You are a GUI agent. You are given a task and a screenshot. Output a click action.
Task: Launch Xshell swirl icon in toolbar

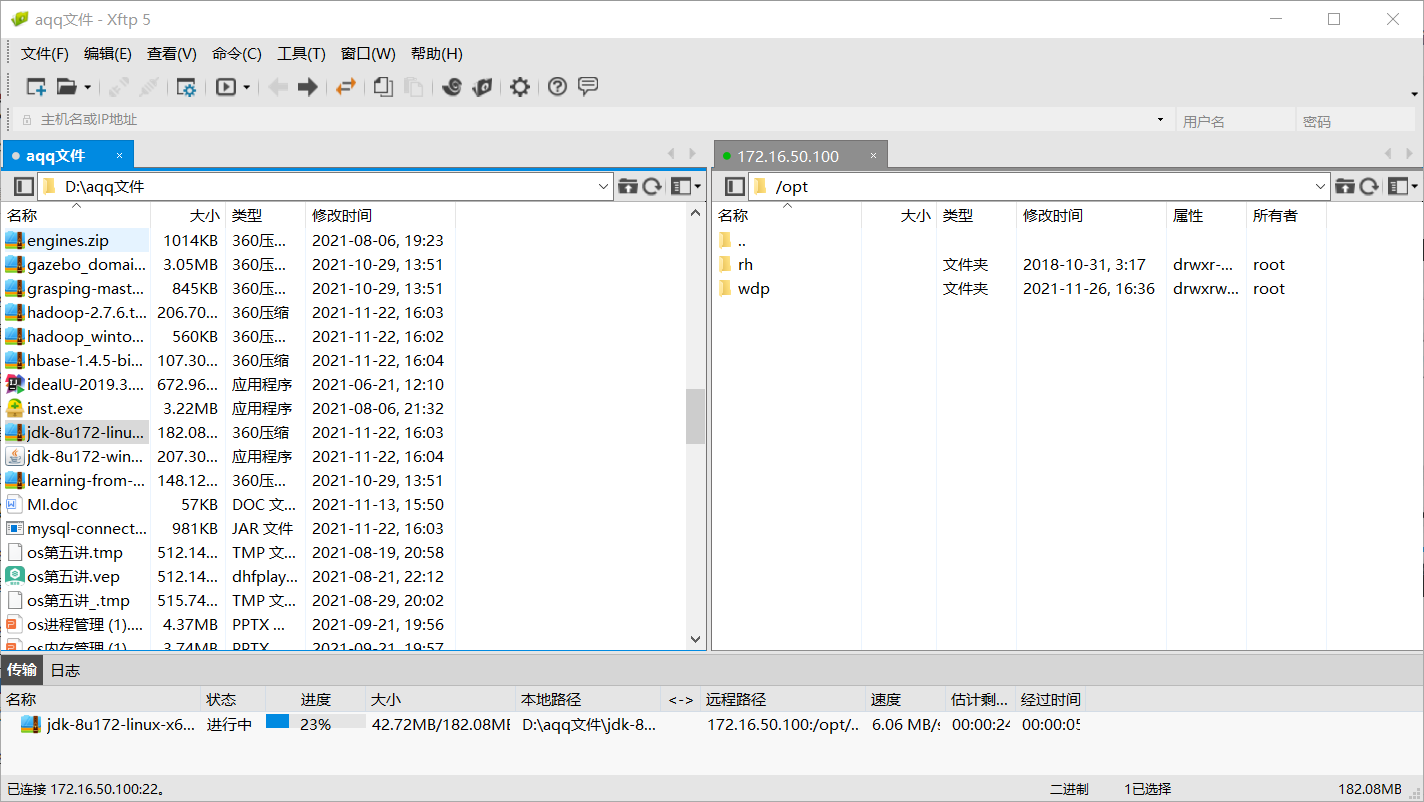coord(452,87)
